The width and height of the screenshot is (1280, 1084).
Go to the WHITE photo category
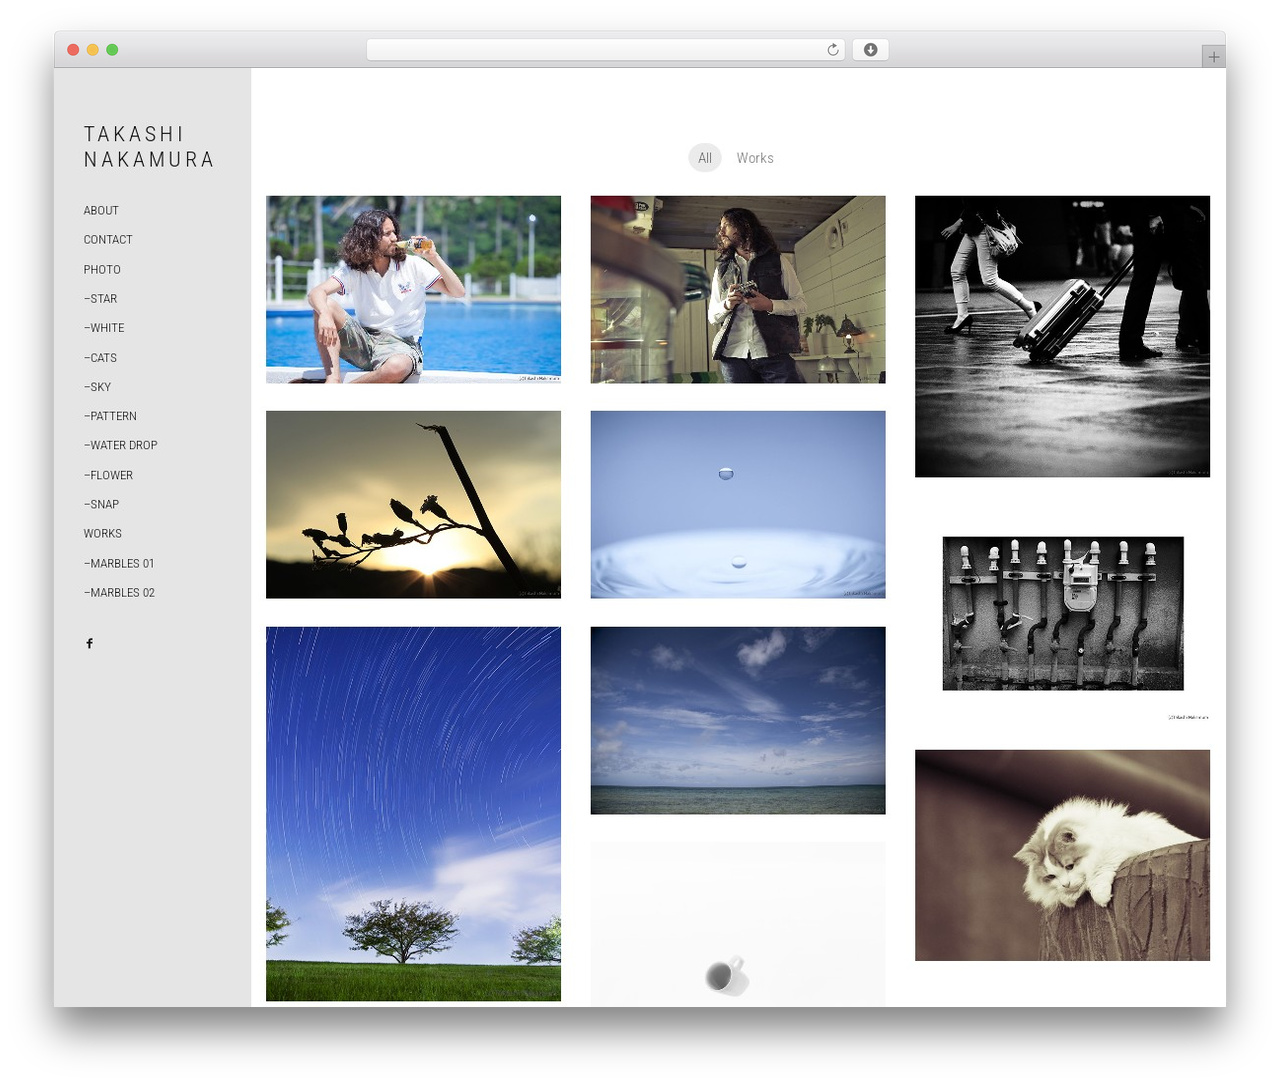coord(104,328)
